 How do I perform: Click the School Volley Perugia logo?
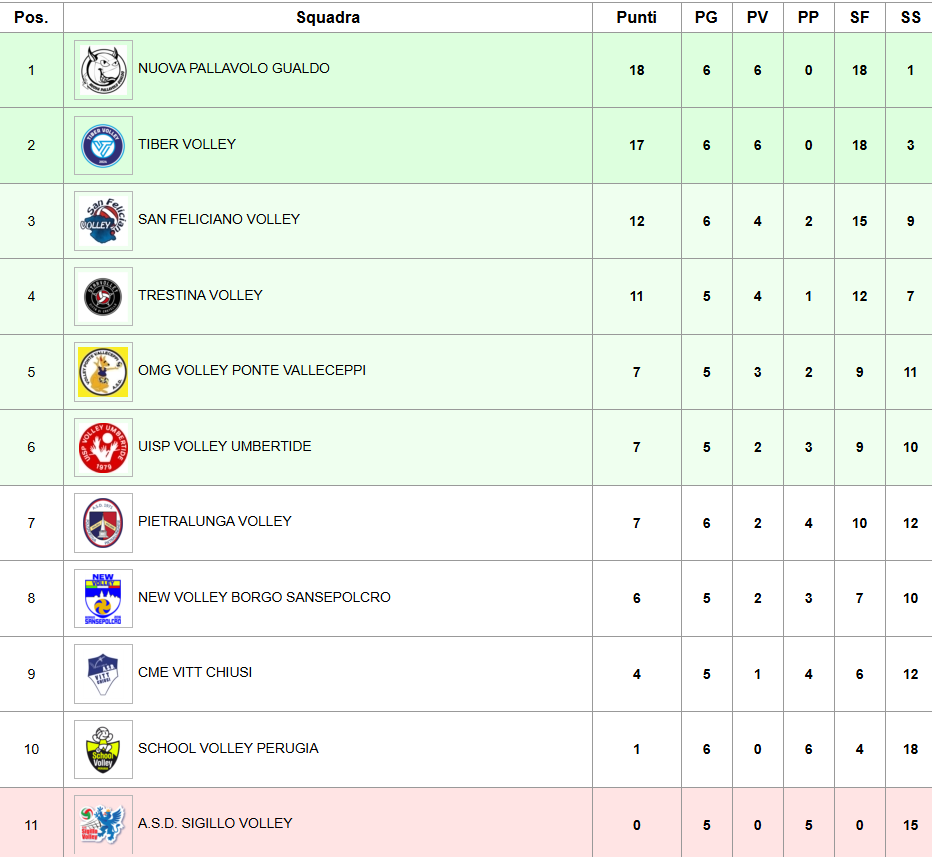[103, 750]
